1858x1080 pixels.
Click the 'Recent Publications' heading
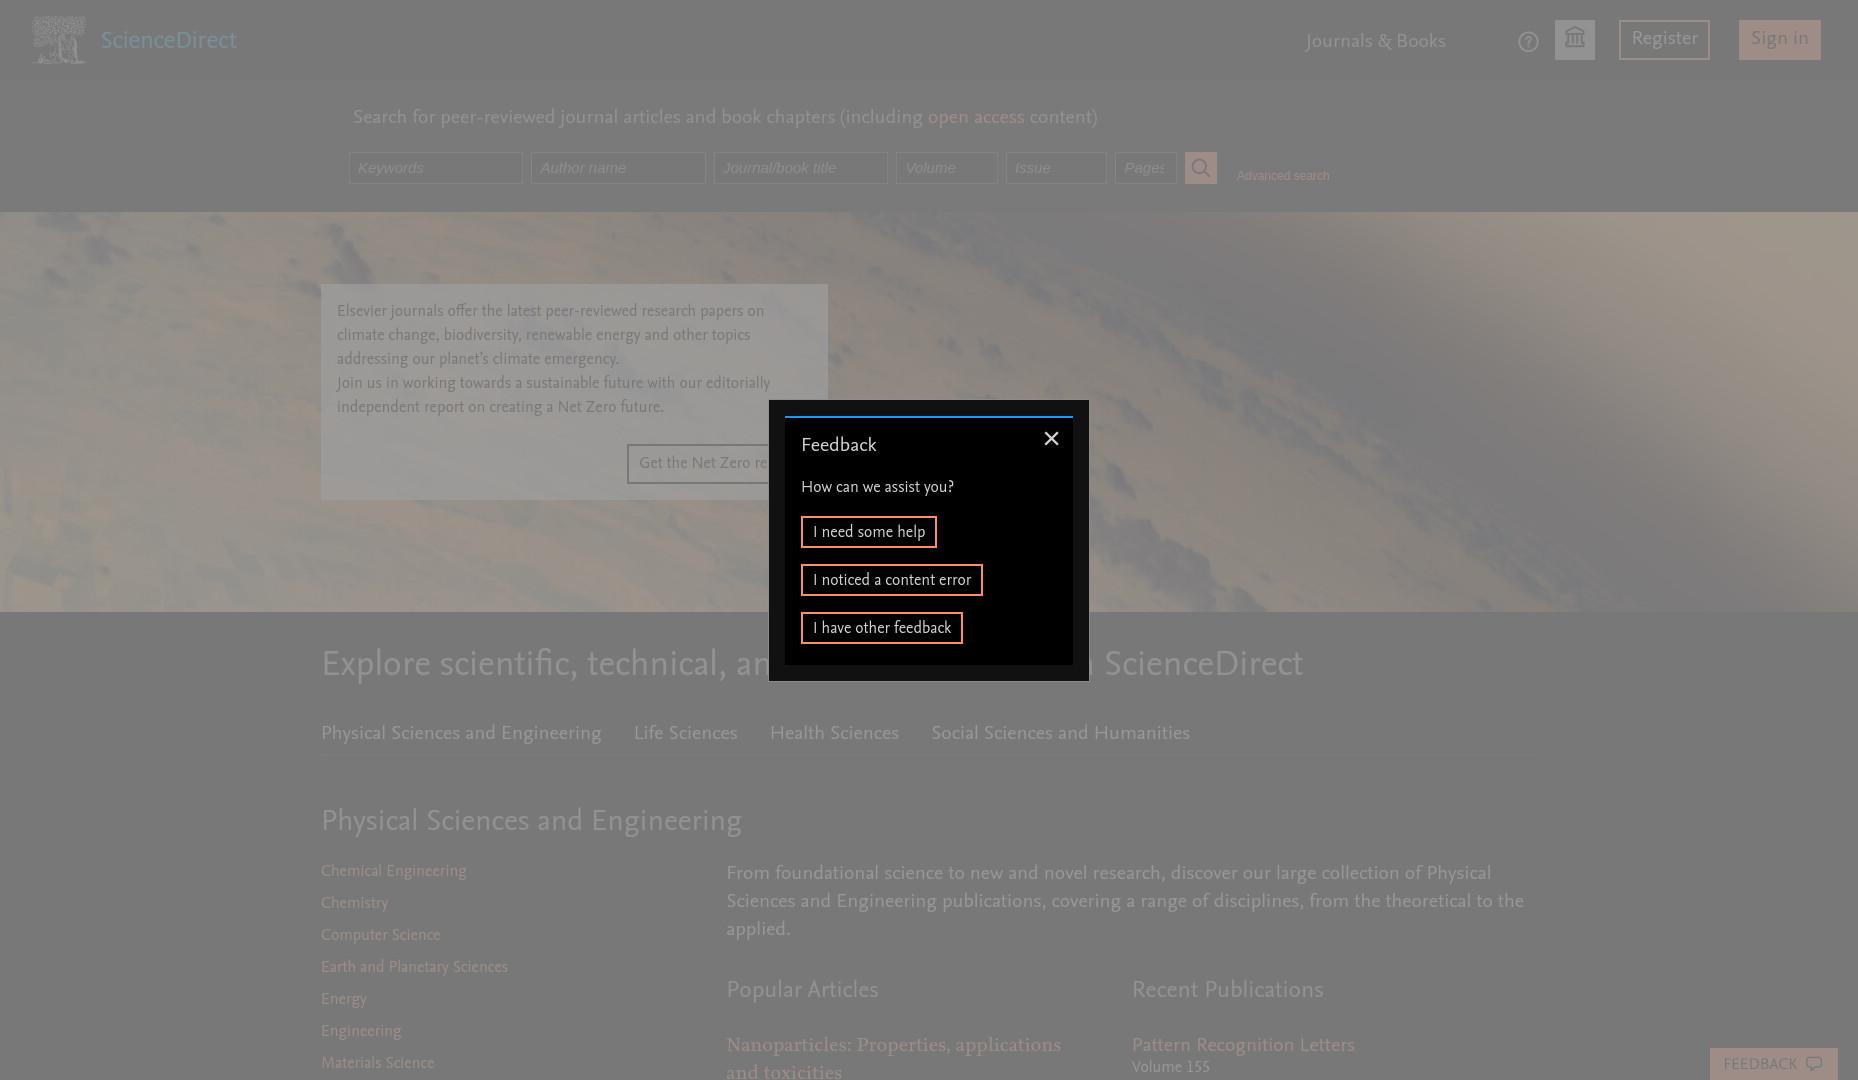click(1227, 991)
